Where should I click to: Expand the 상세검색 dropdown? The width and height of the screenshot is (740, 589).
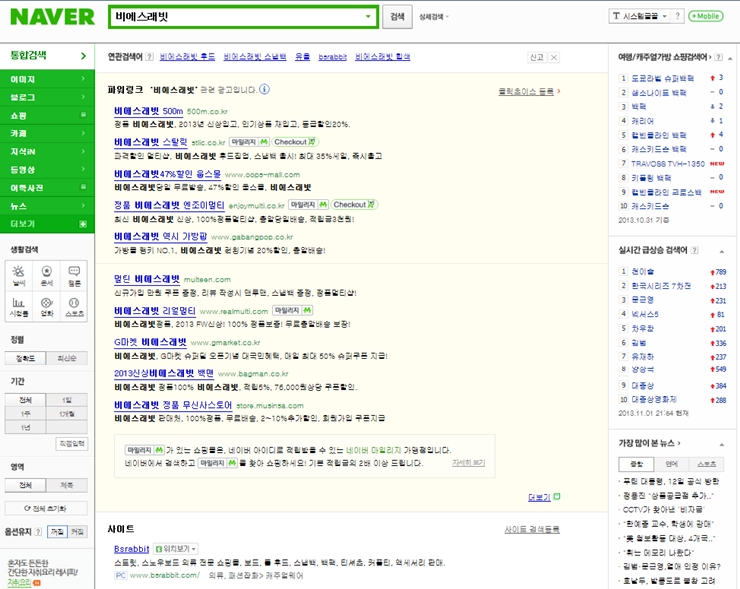coord(434,17)
